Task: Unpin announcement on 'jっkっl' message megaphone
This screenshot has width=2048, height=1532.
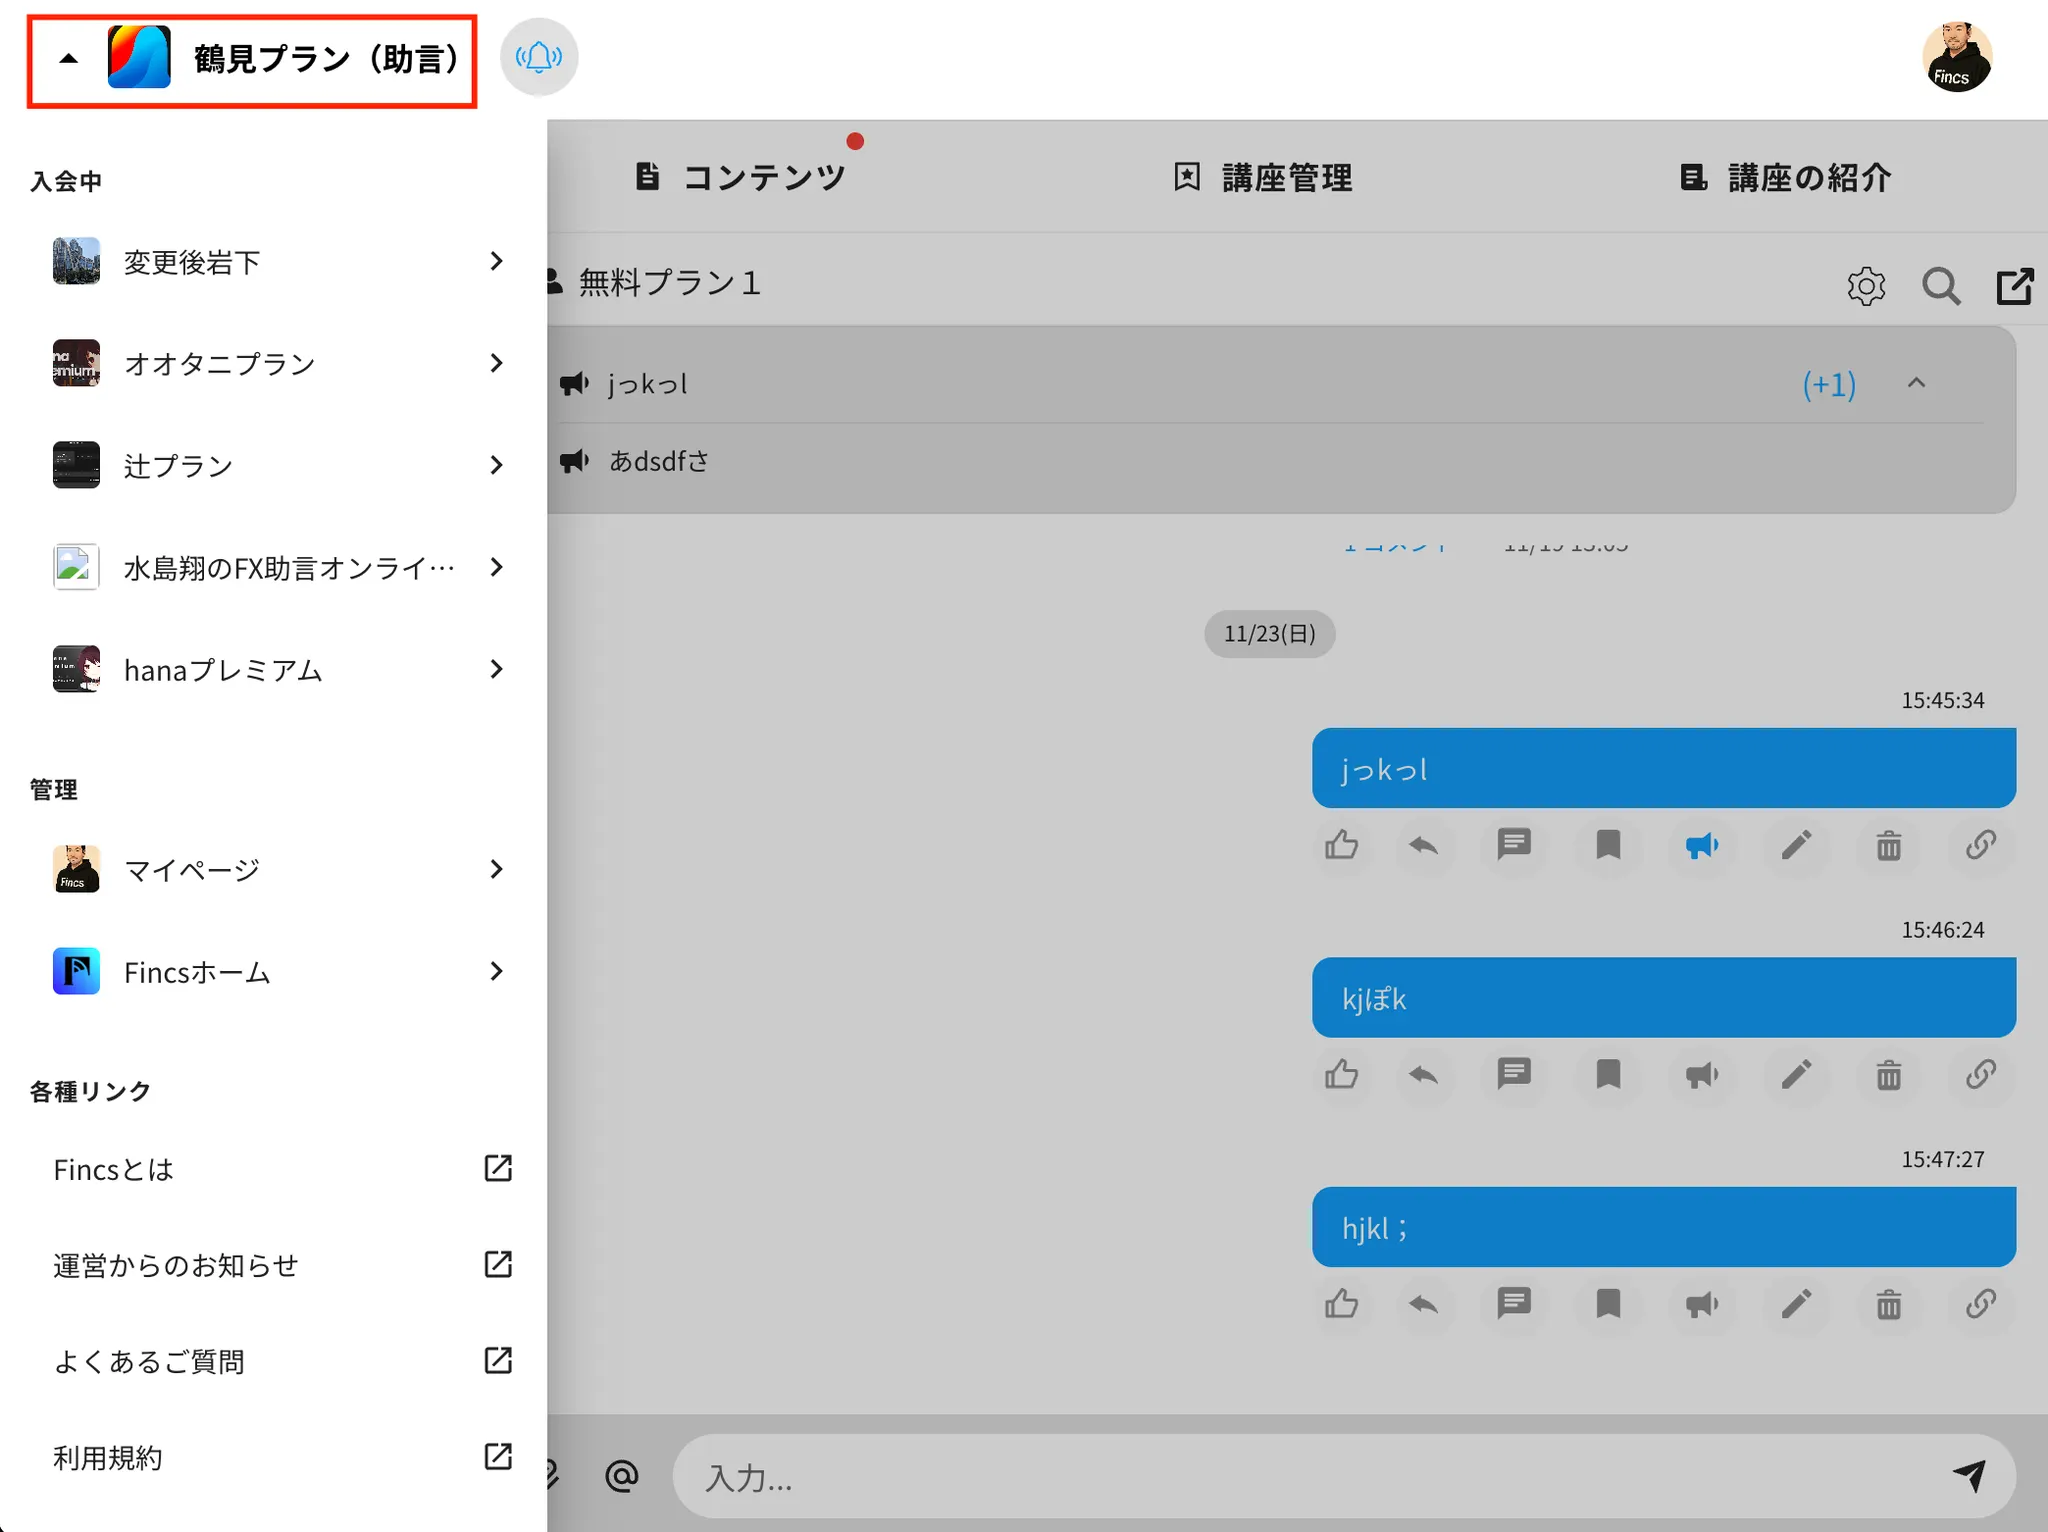Action: [x=1701, y=846]
